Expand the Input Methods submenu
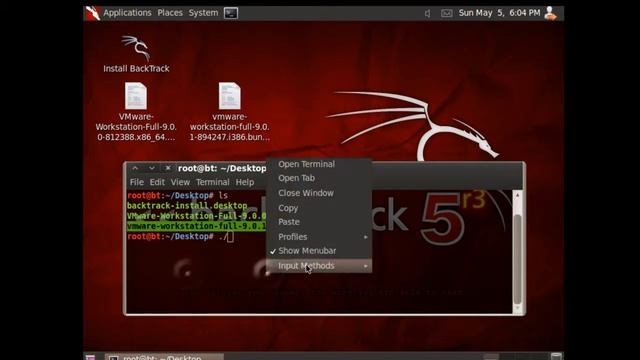This screenshot has width=640, height=360. [x=319, y=266]
